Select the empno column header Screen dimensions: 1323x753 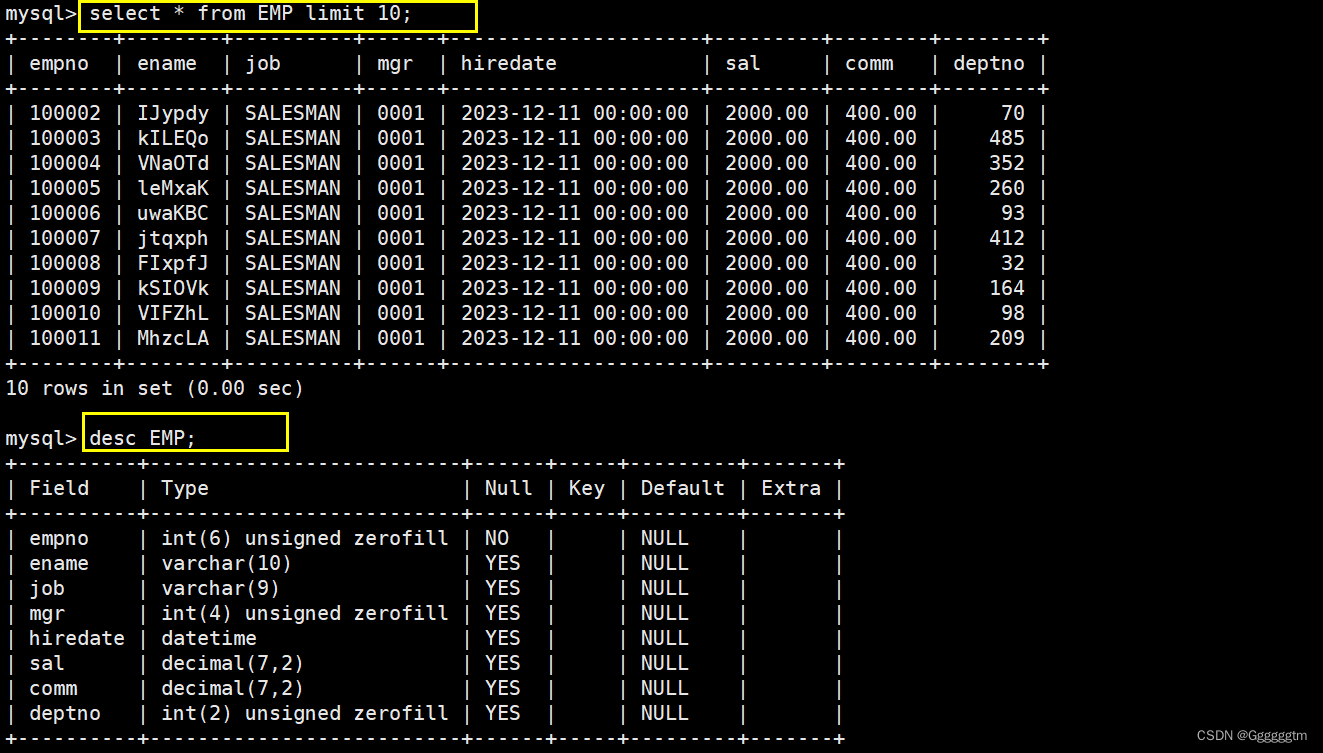pos(59,63)
